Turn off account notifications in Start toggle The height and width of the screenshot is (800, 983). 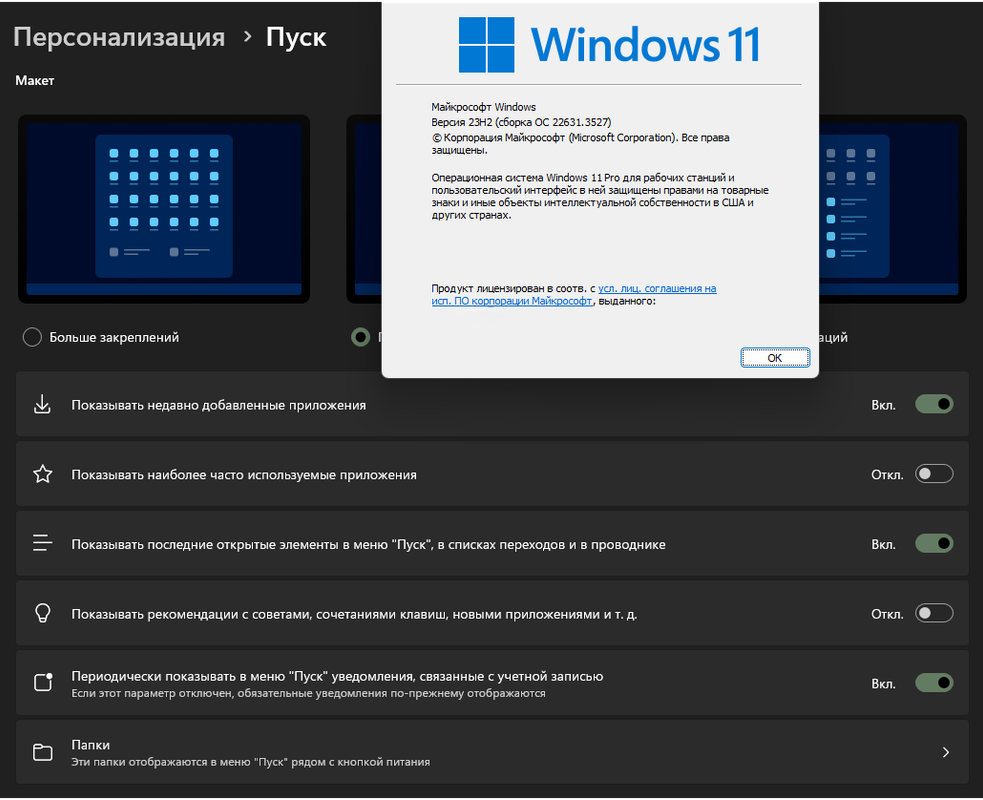934,683
